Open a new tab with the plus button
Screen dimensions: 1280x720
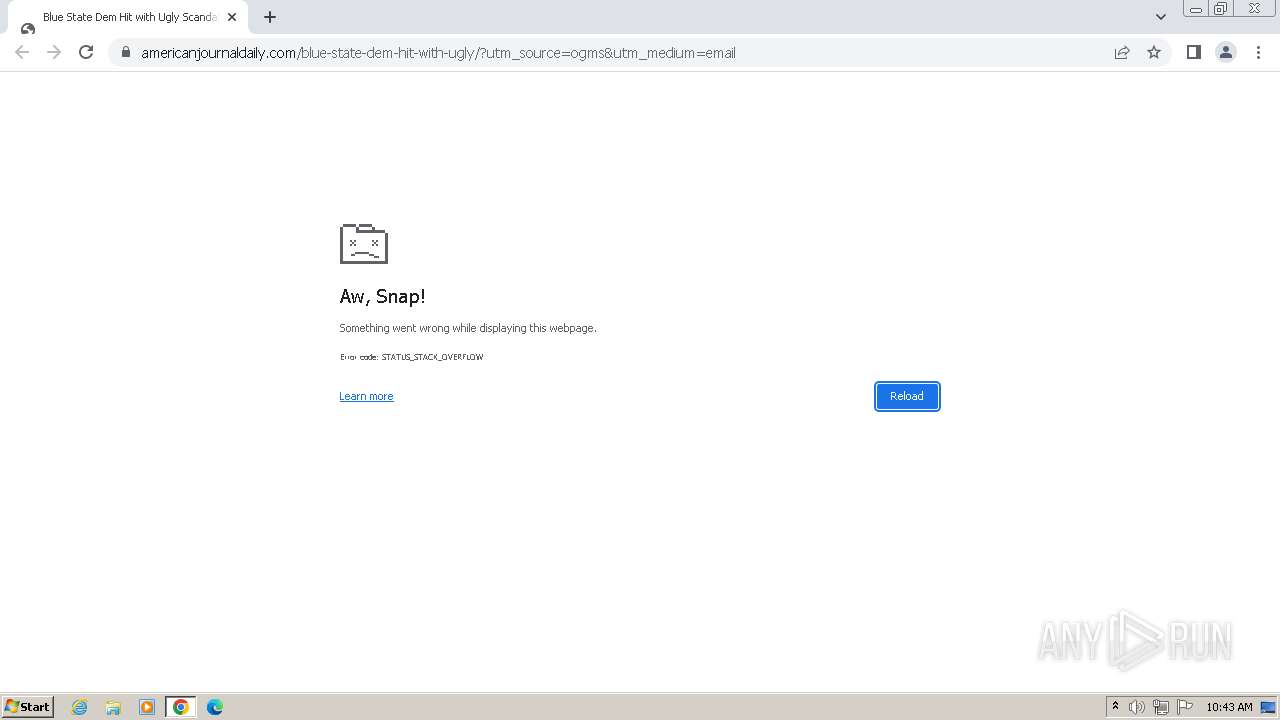270,17
